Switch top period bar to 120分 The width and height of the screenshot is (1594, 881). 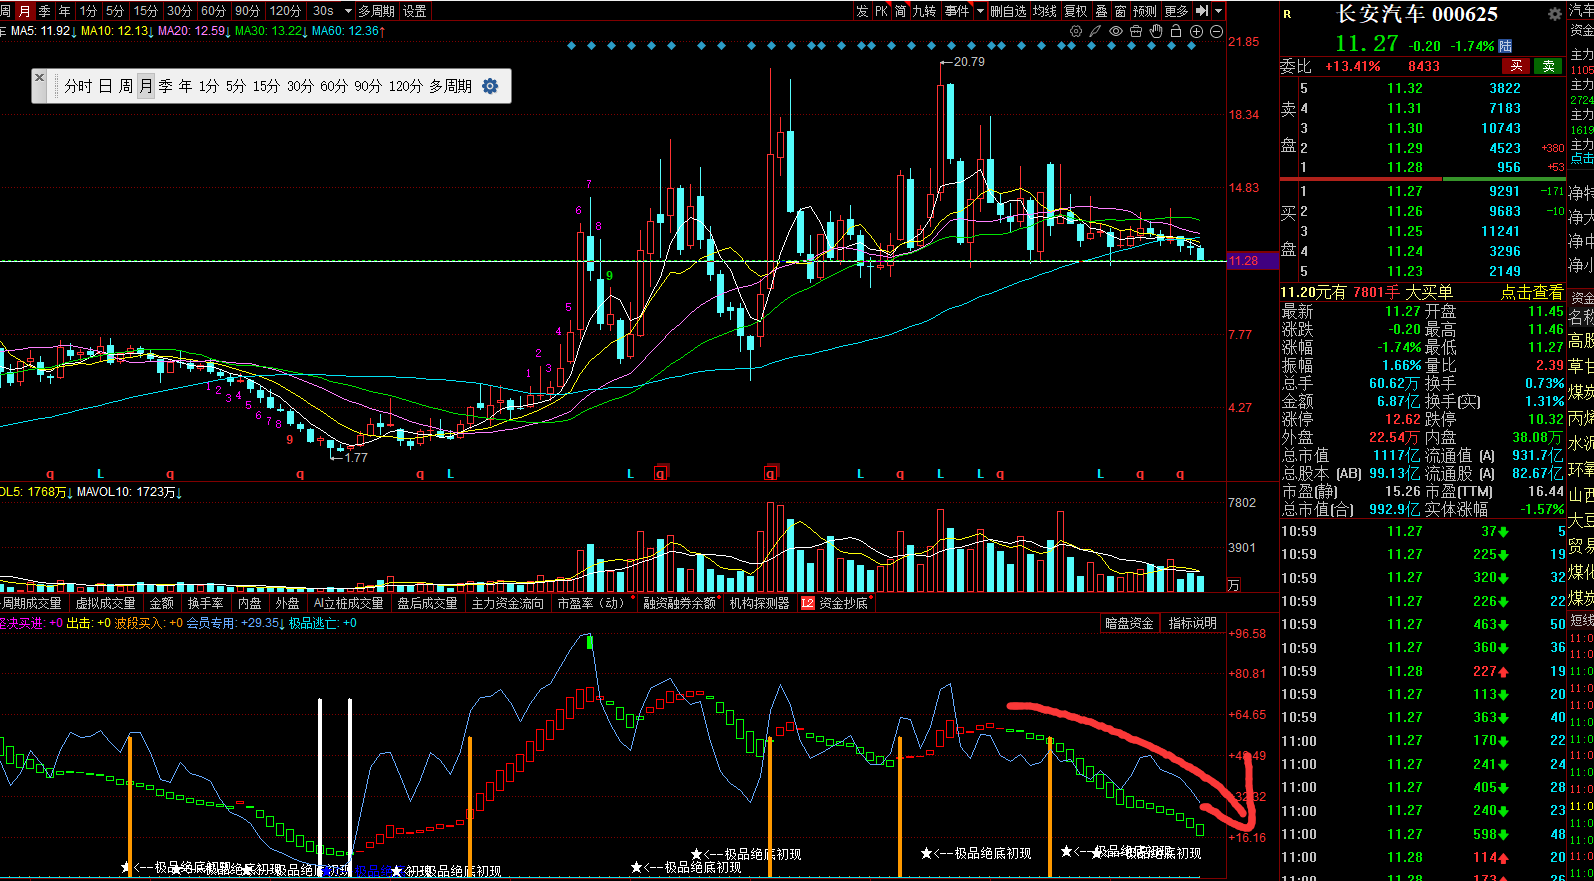click(285, 11)
